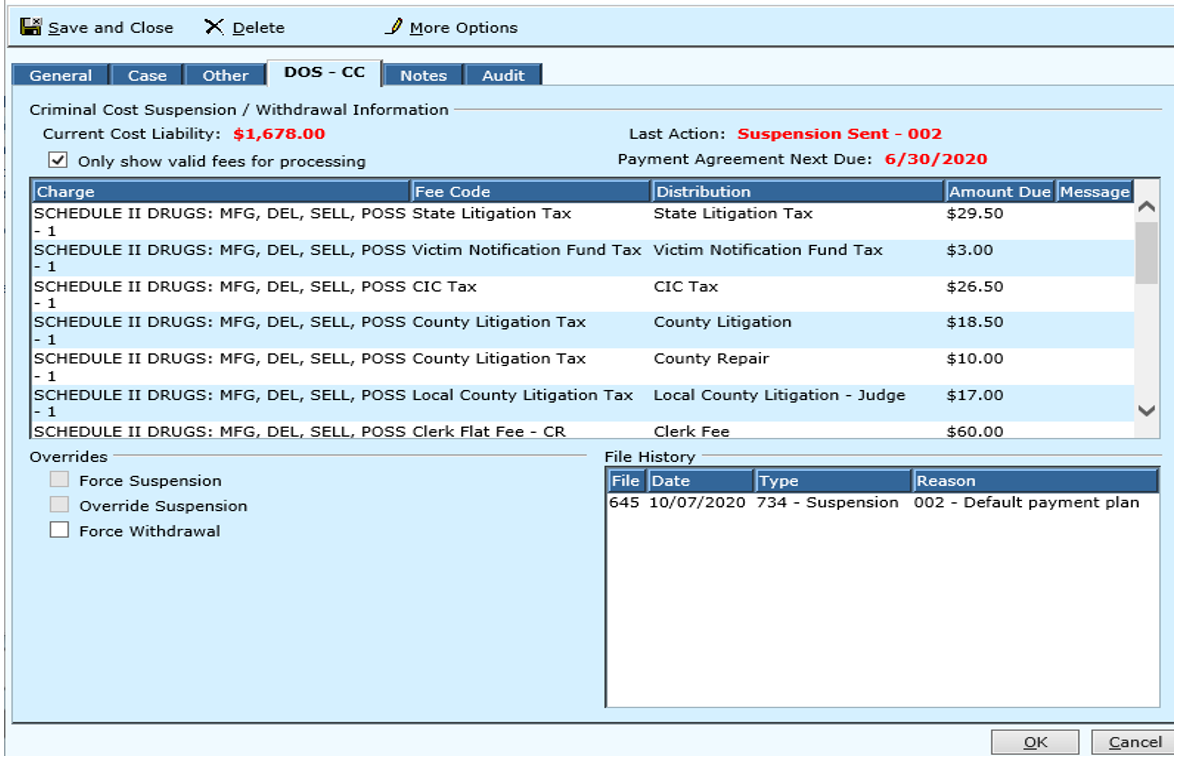Image resolution: width=1178 pixels, height=761 pixels.
Task: Click the Type column header in File History
Action: (x=833, y=481)
